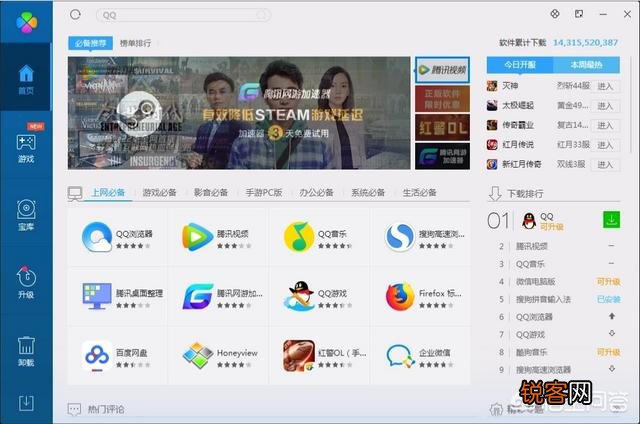
Task: Click inside the QQ search field
Action: [x=184, y=16]
